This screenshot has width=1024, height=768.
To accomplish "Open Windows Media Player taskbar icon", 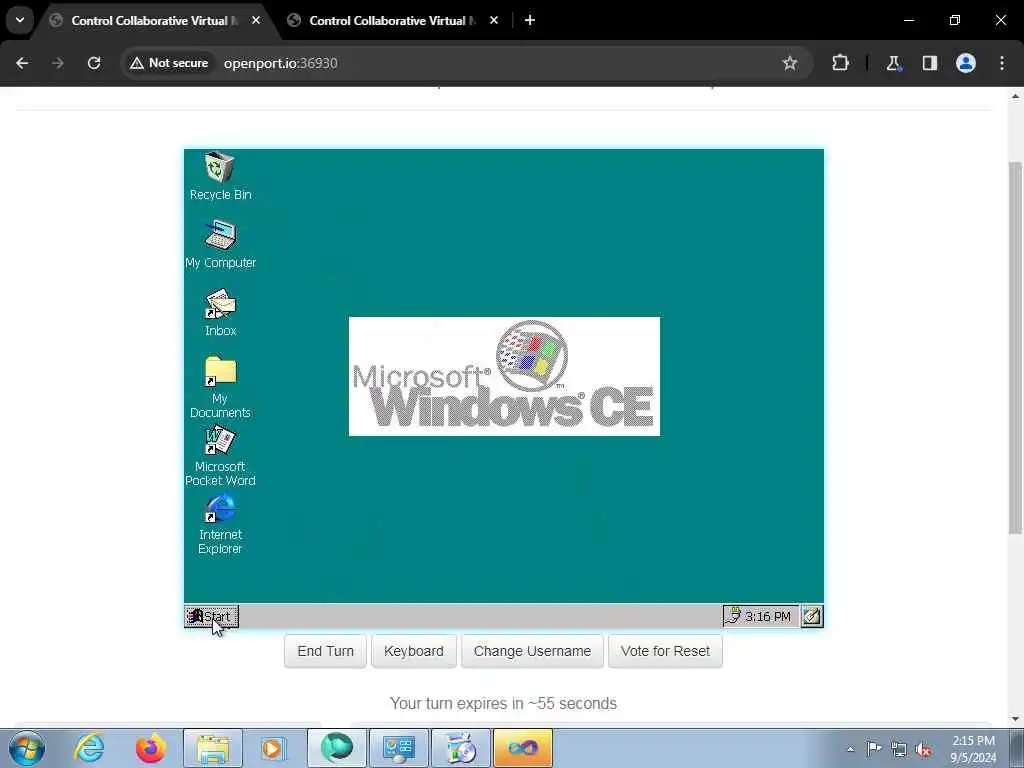I will pyautogui.click(x=273, y=748).
